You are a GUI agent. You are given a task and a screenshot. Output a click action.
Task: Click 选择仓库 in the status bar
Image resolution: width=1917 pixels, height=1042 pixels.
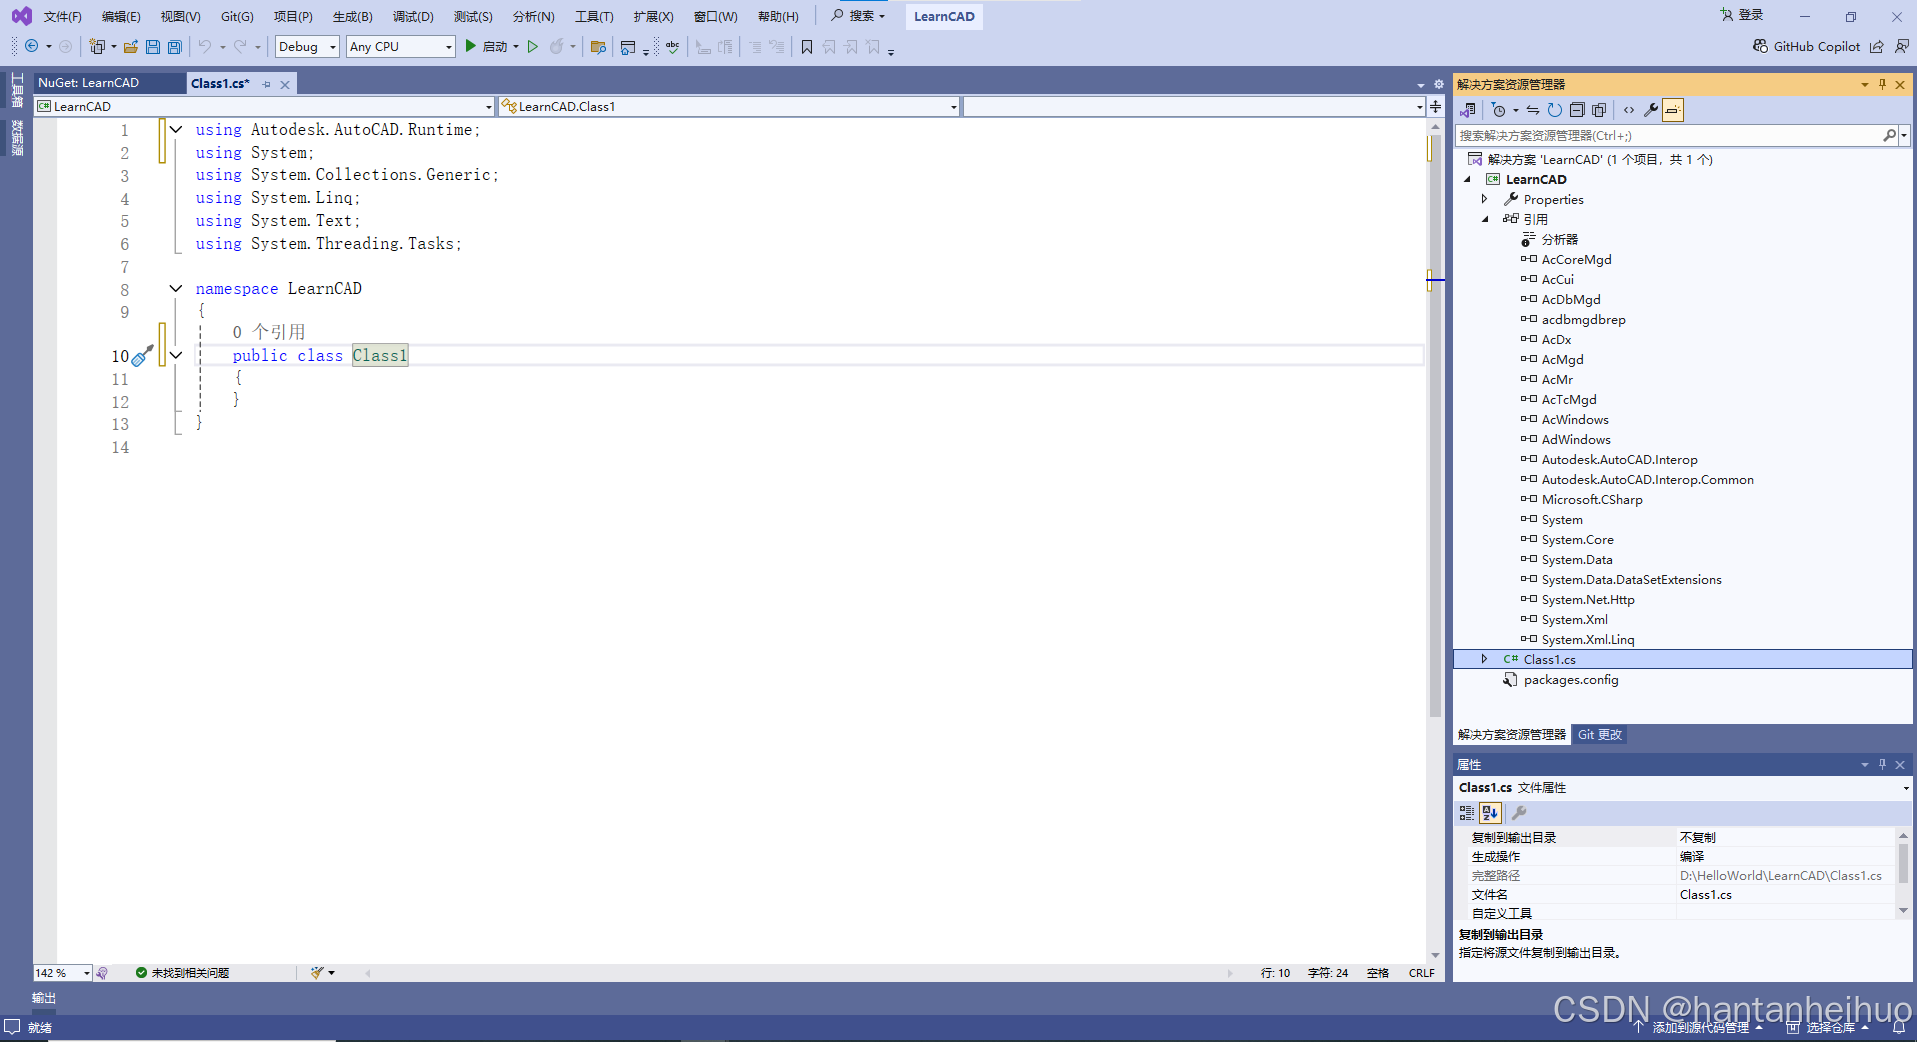tap(1828, 1027)
